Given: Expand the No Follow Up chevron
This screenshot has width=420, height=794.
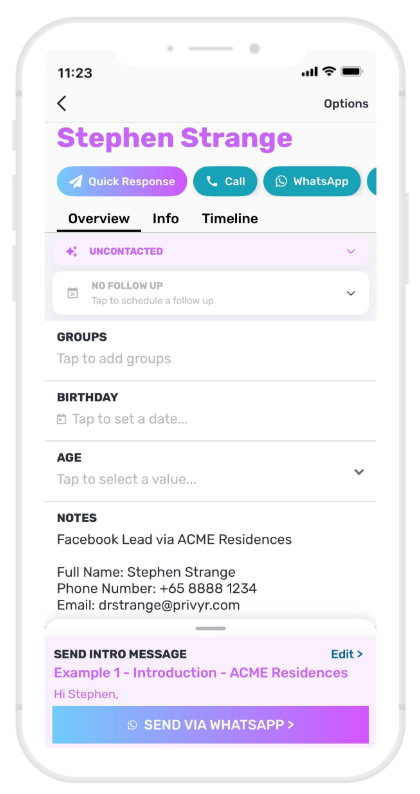Looking at the screenshot, I should click(x=351, y=293).
